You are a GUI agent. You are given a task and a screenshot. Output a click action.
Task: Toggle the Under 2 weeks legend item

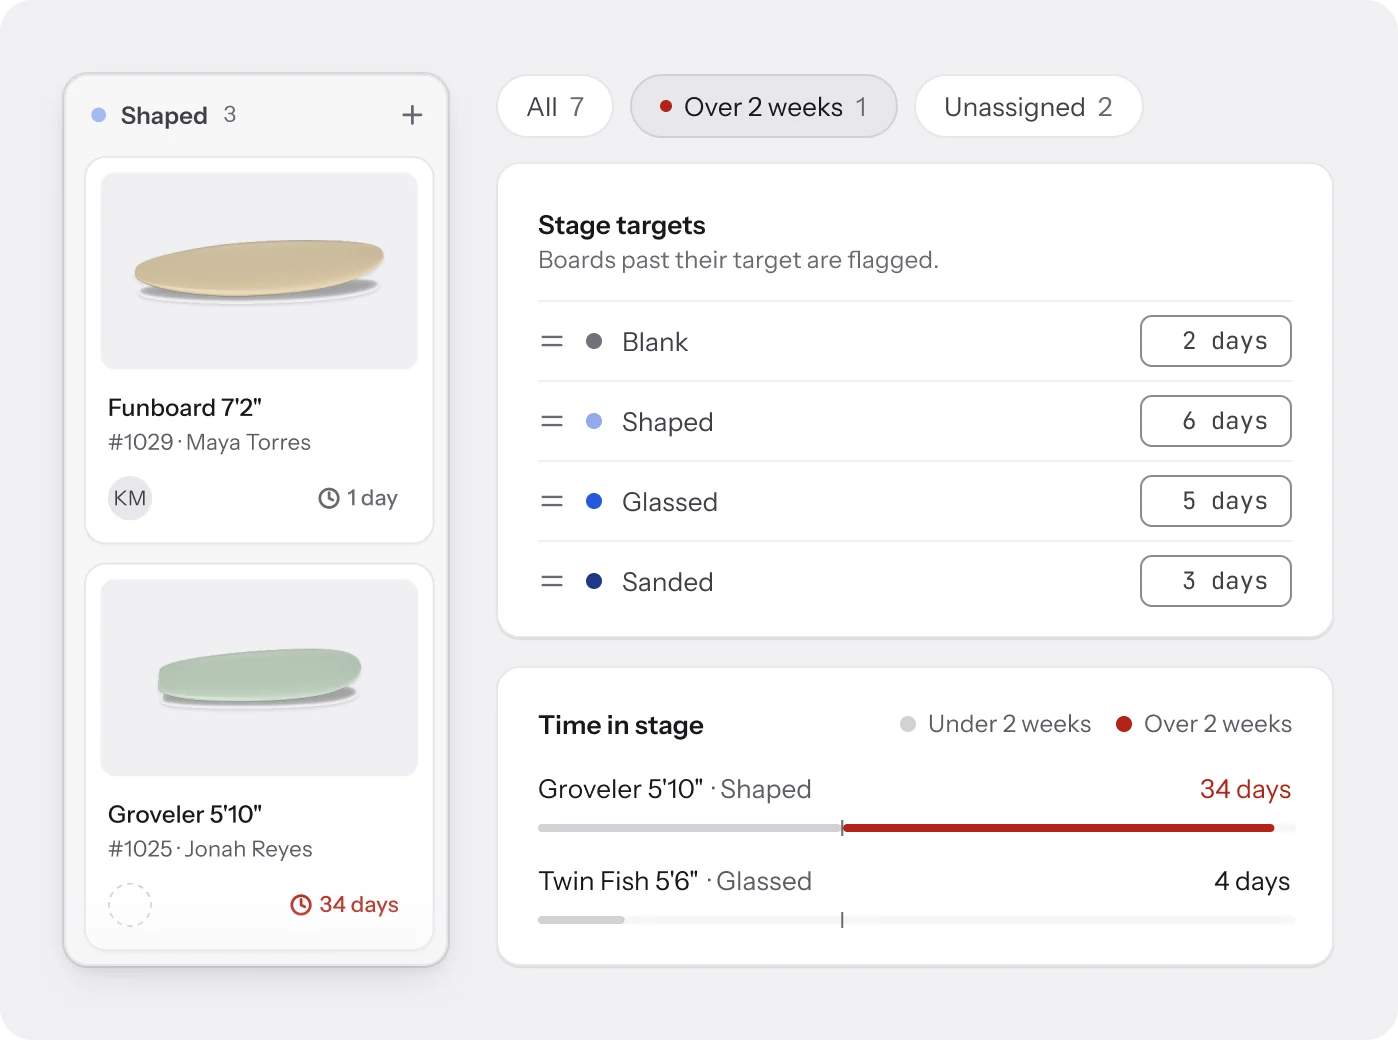point(995,724)
